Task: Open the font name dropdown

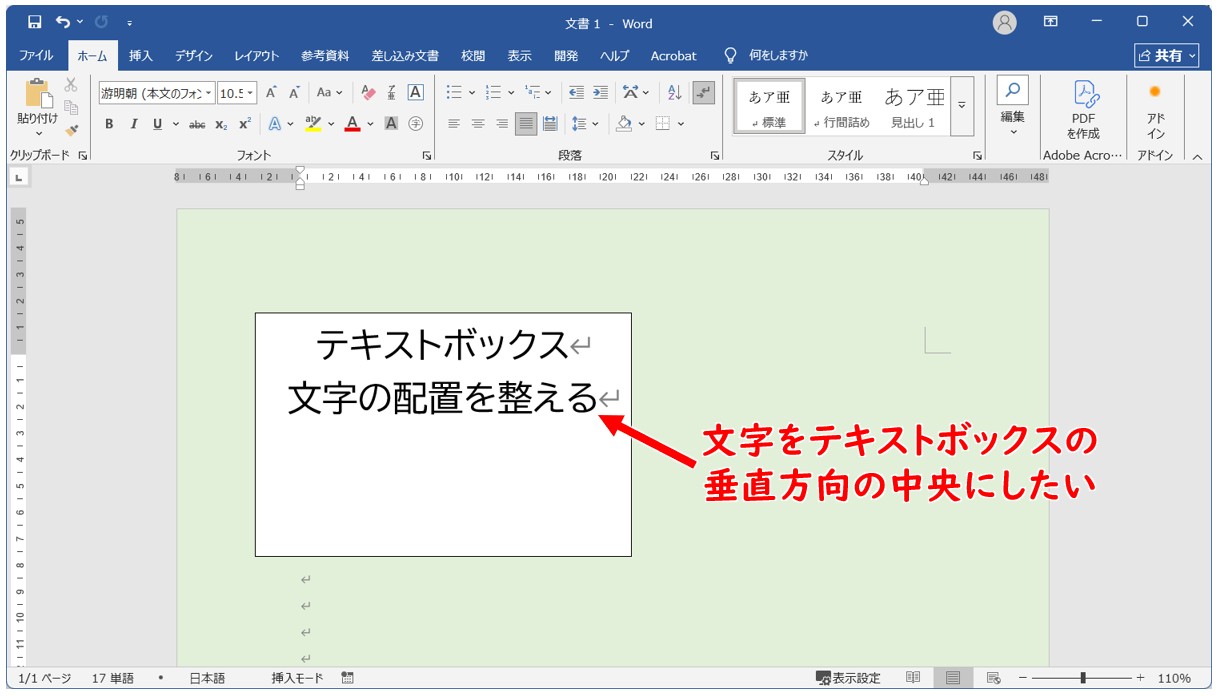Action: 210,93
